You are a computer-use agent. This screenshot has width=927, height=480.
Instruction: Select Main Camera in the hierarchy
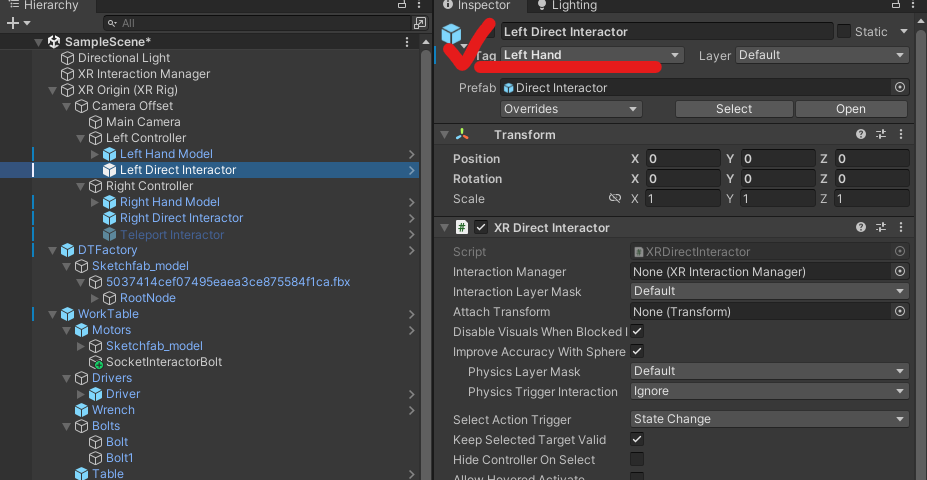click(x=143, y=122)
